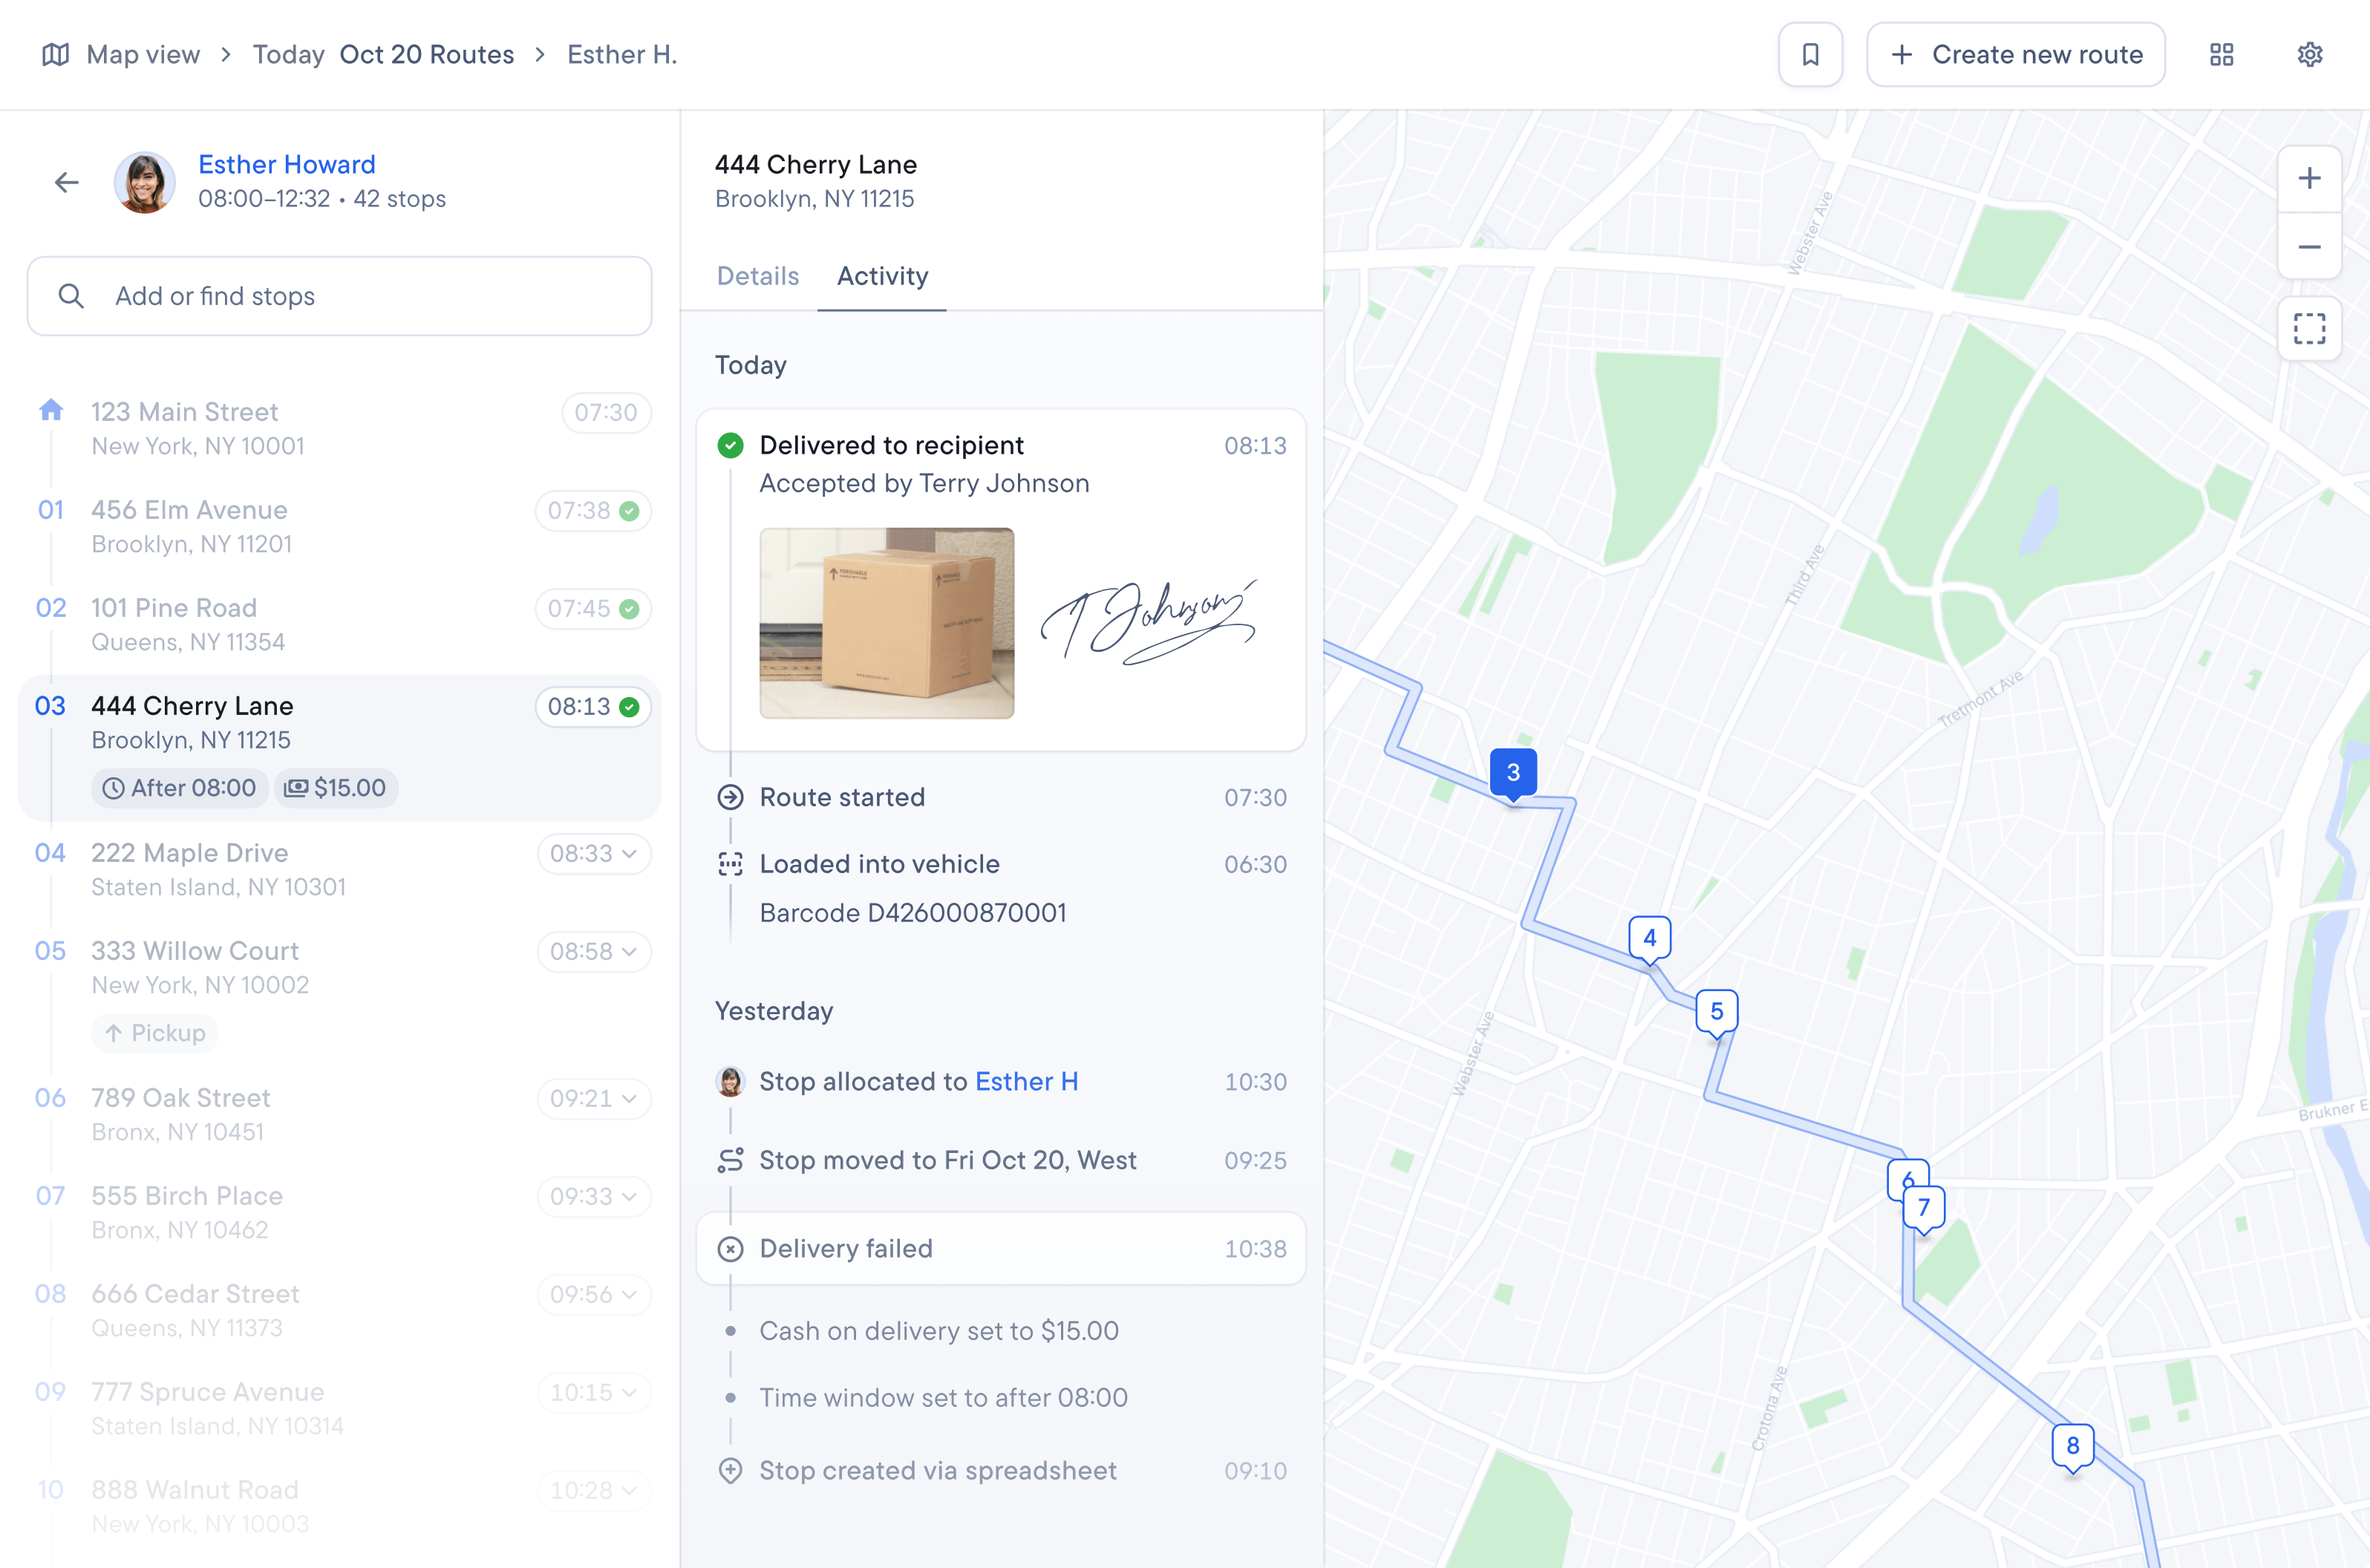Select stop 456 Elm Avenue
Viewport: 2370px width, 1568px height.
click(x=340, y=526)
